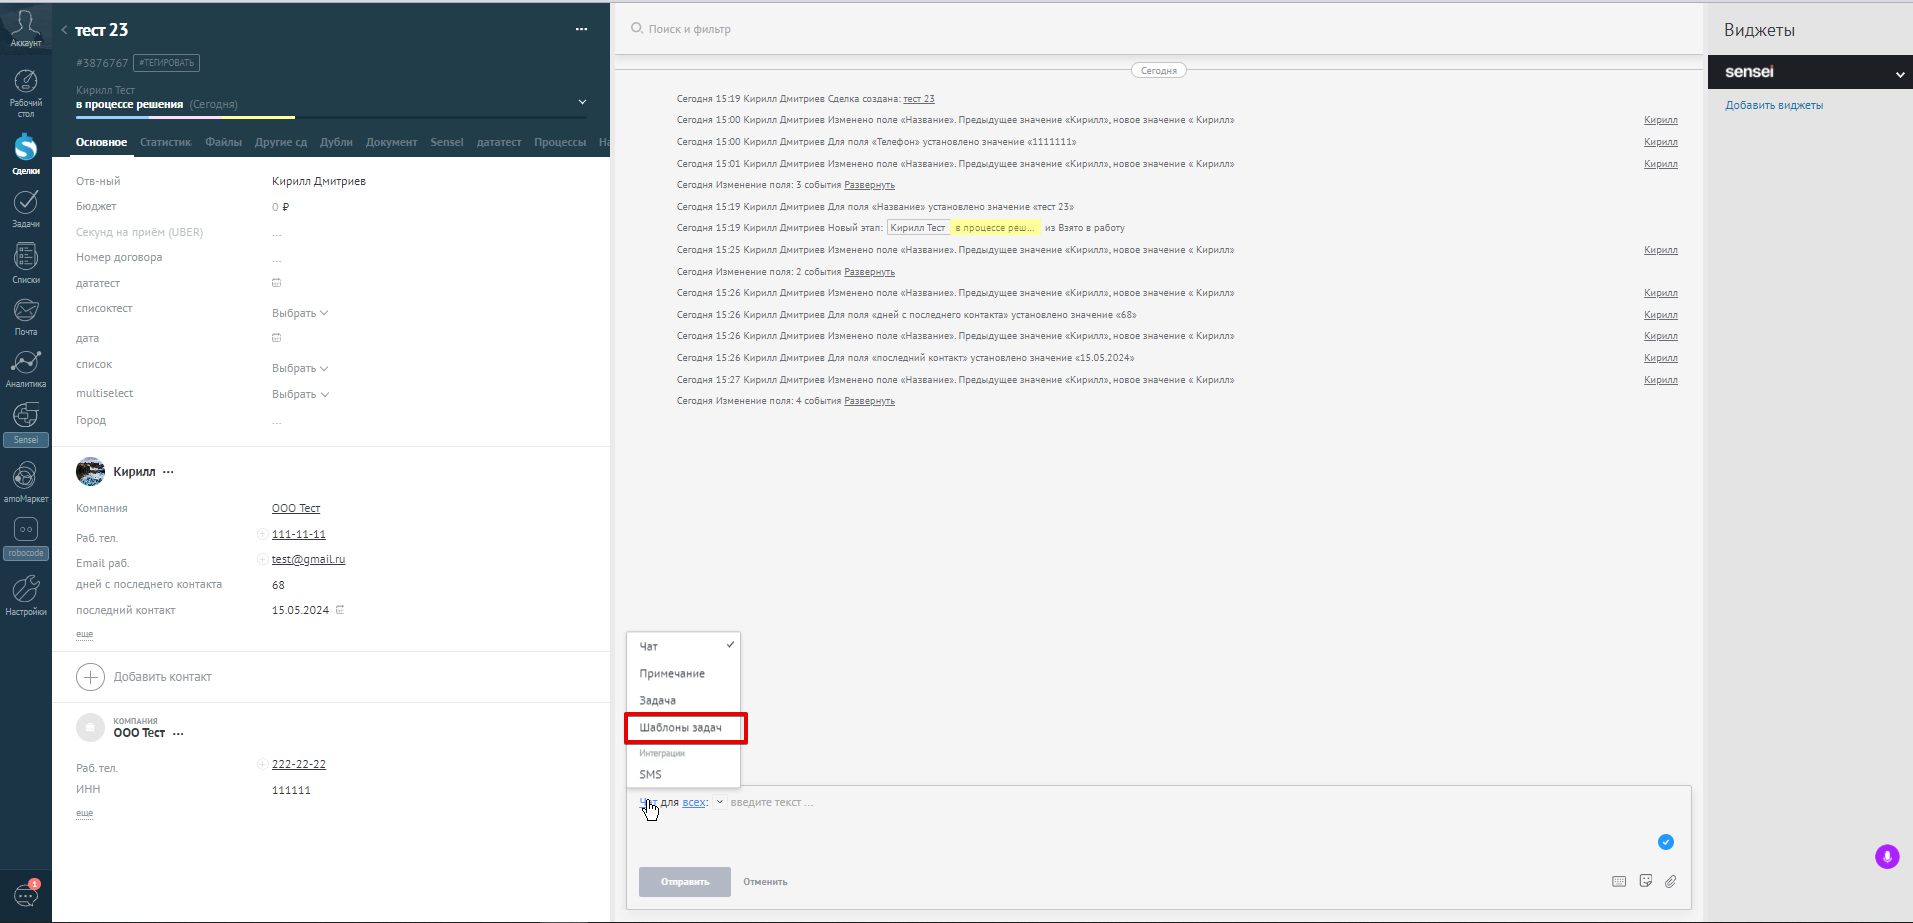Open the sticker icon in message box

(1645, 881)
